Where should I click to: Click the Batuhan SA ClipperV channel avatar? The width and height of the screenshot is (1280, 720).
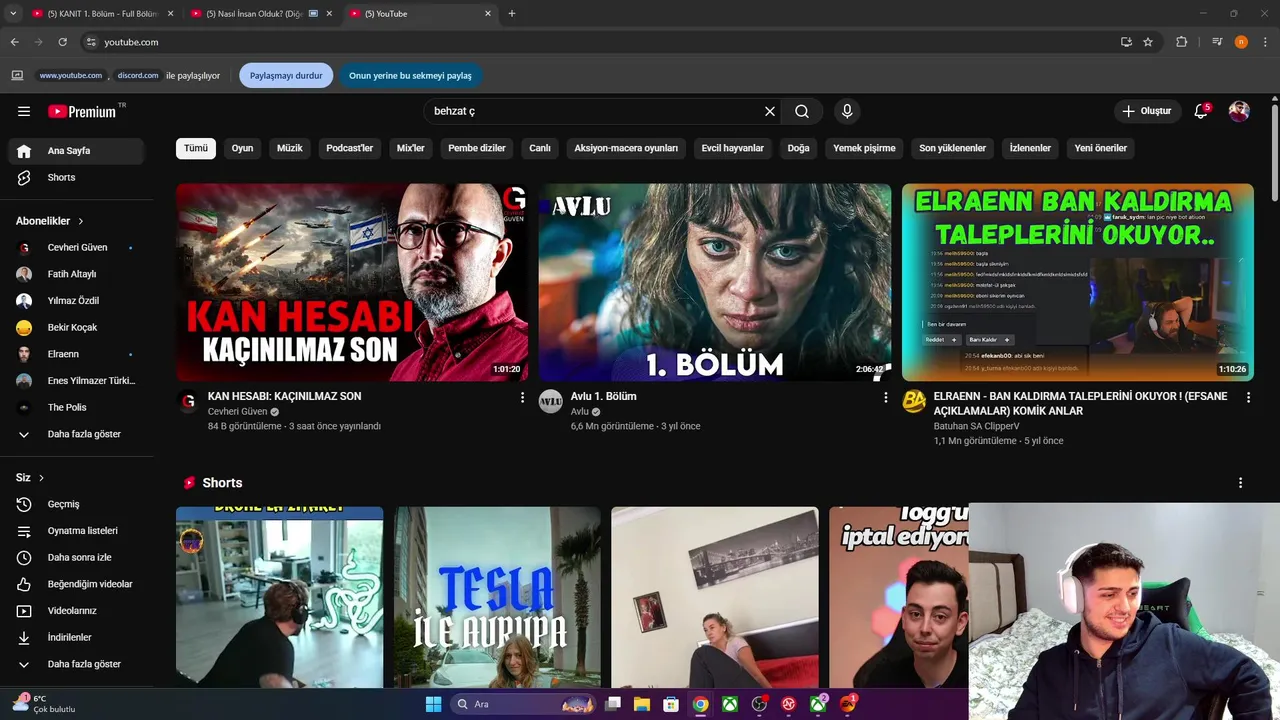pos(914,402)
